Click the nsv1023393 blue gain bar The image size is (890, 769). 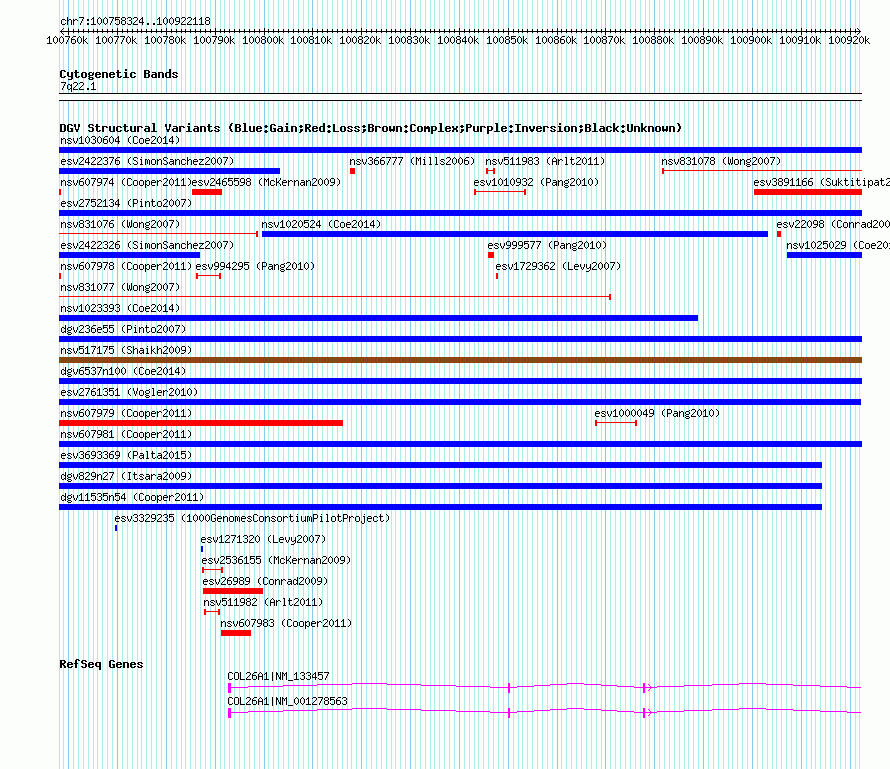coord(379,318)
